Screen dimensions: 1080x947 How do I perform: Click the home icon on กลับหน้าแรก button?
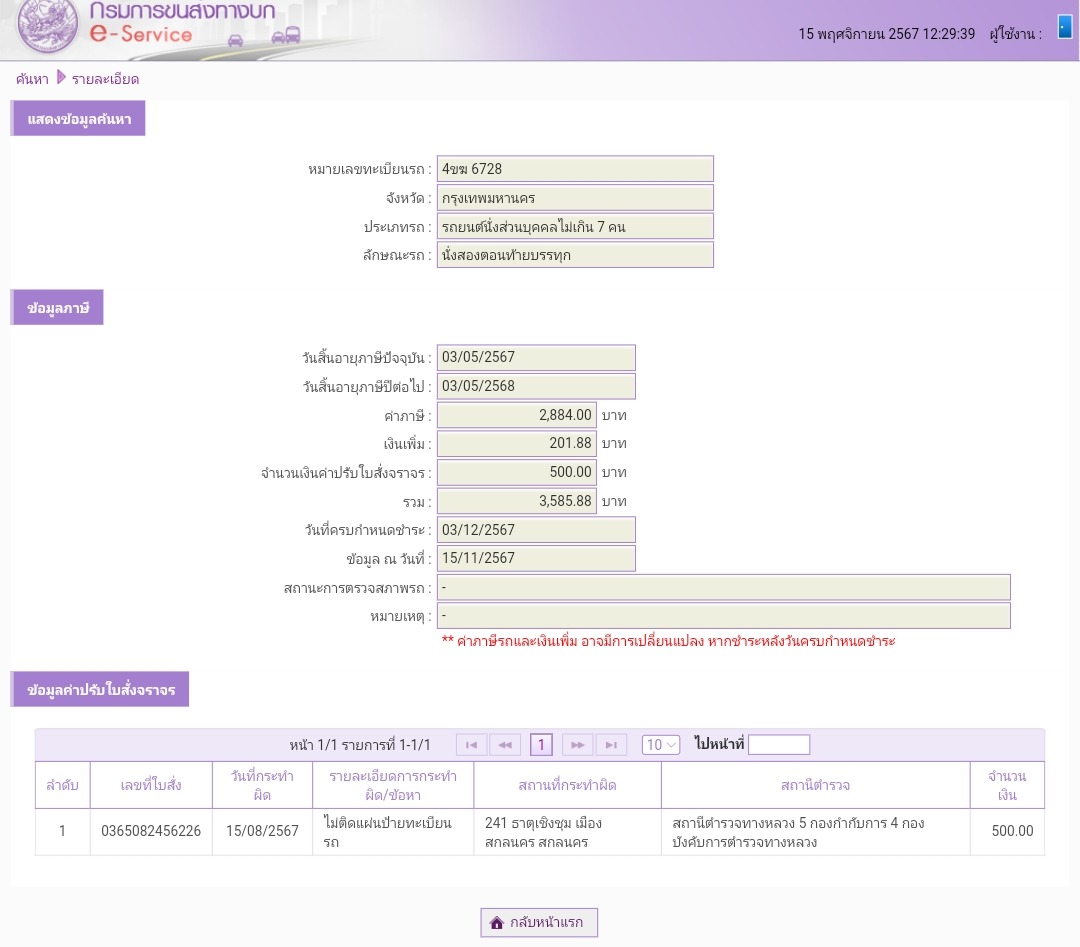point(497,922)
